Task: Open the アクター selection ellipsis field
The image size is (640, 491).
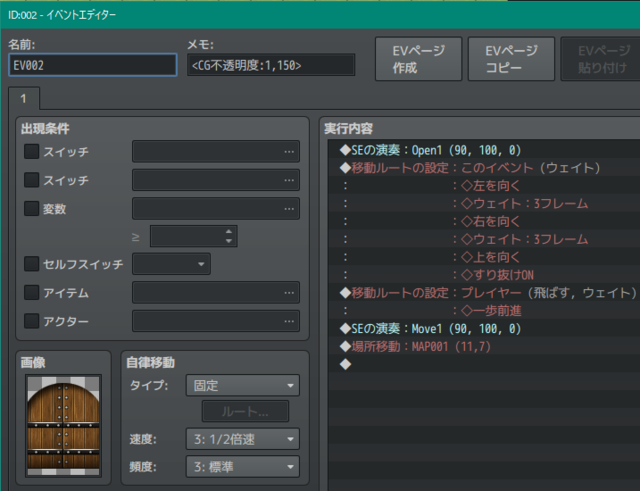Action: tap(216, 321)
